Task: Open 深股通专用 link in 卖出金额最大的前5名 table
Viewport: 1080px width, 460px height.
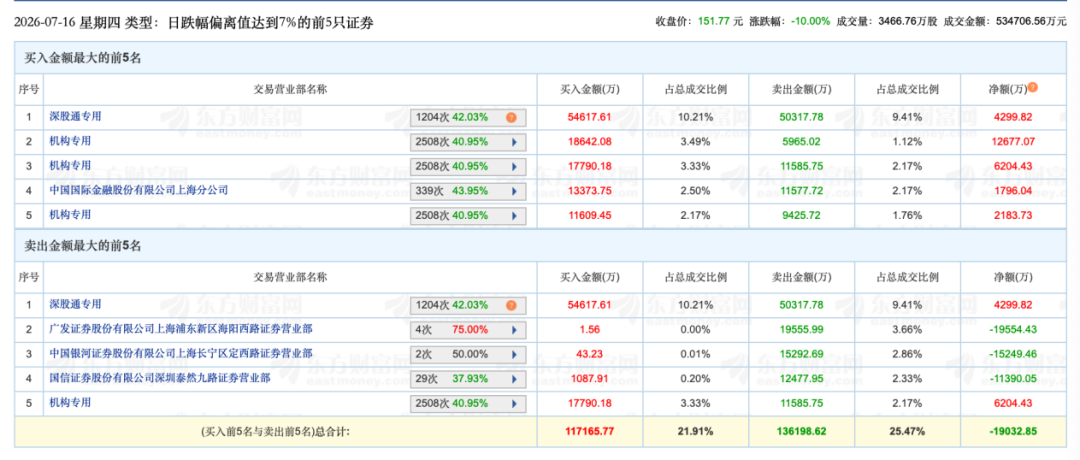Action: (x=75, y=304)
